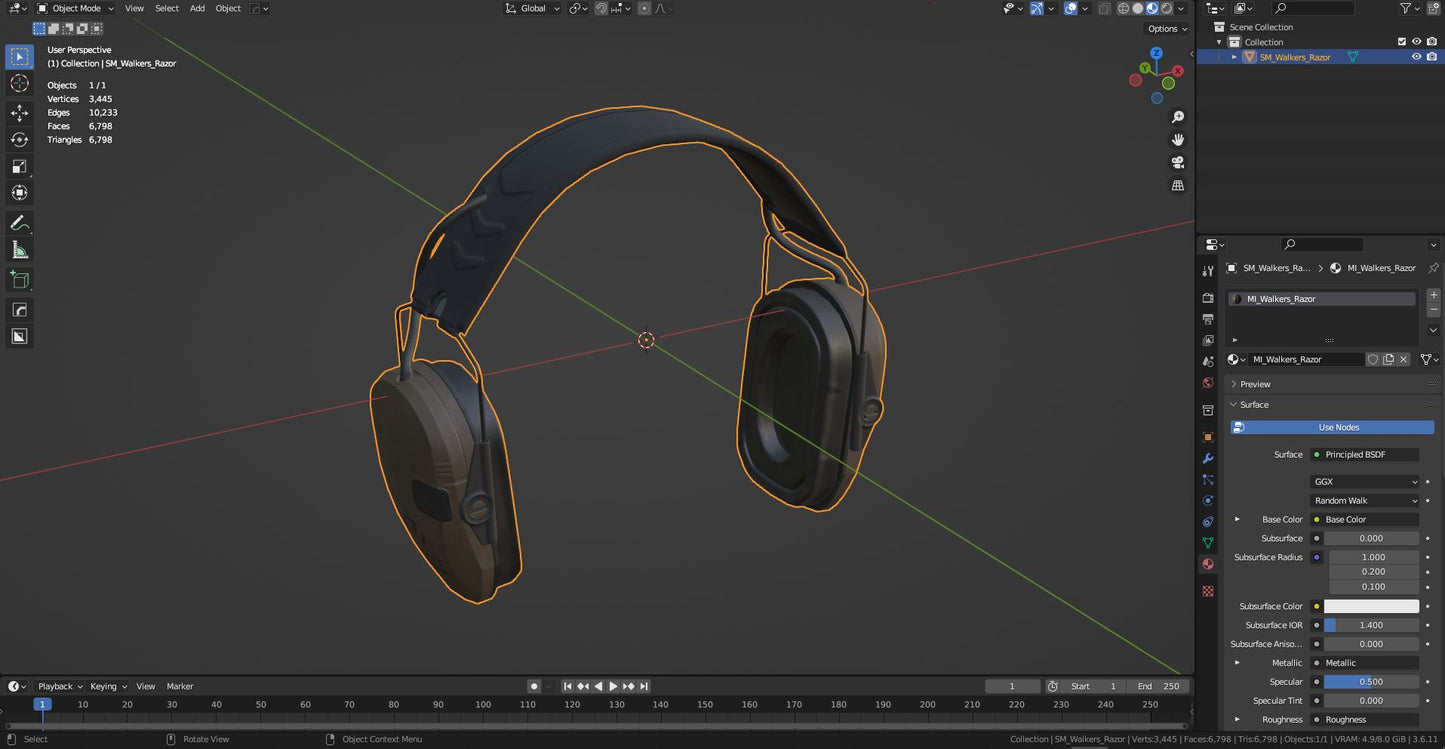
Task: Open the Object menu in the header
Action: coord(227,8)
